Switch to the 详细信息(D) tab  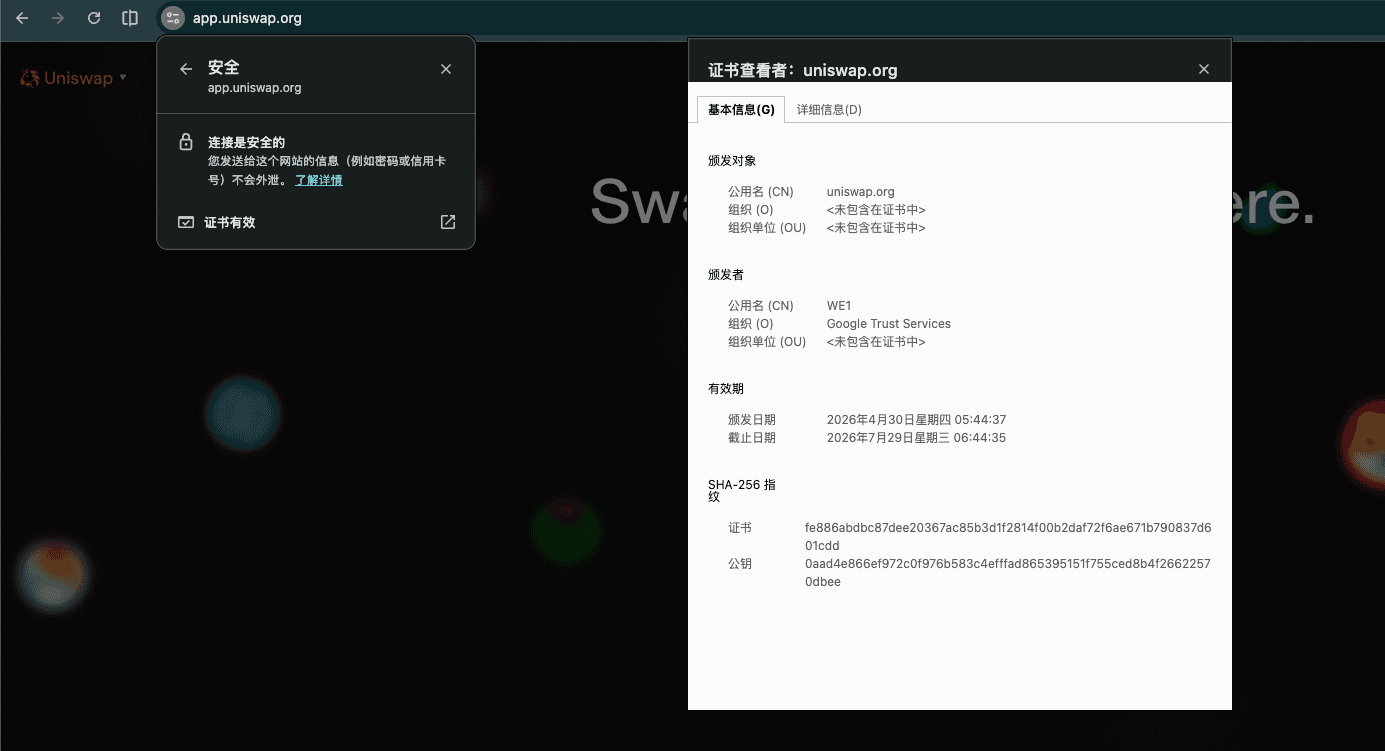(829, 110)
